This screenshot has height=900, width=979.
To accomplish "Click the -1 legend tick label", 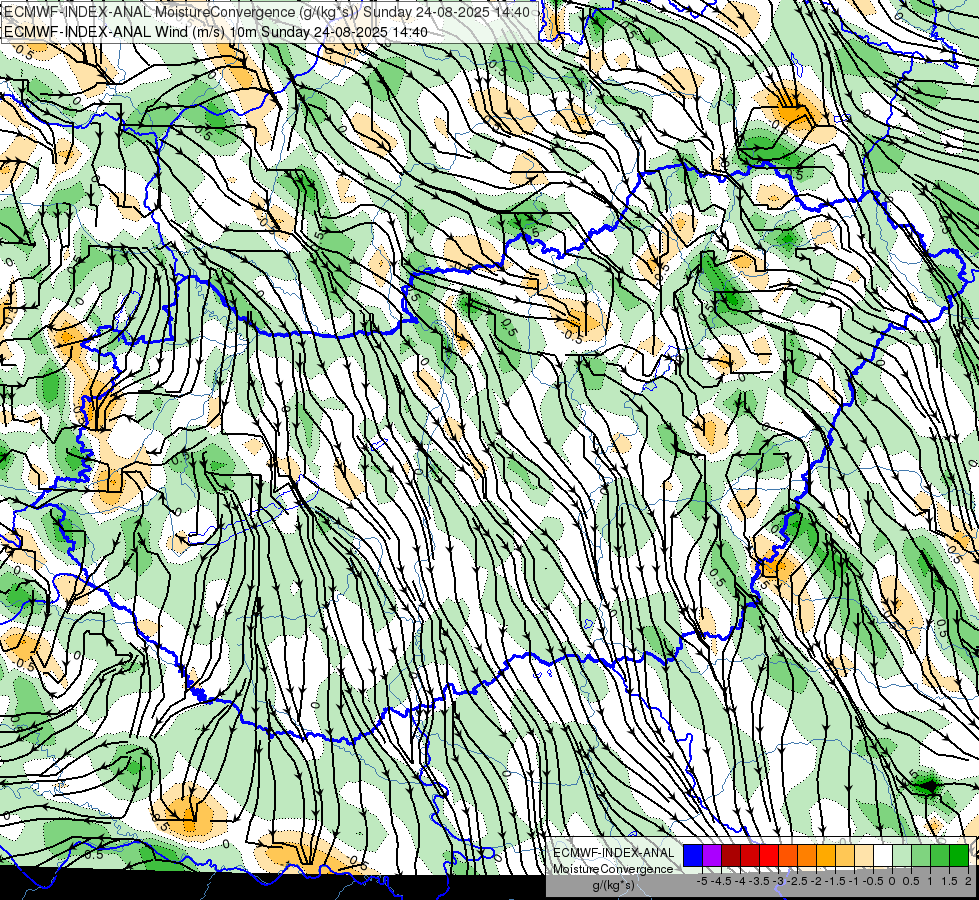I will coord(854,881).
